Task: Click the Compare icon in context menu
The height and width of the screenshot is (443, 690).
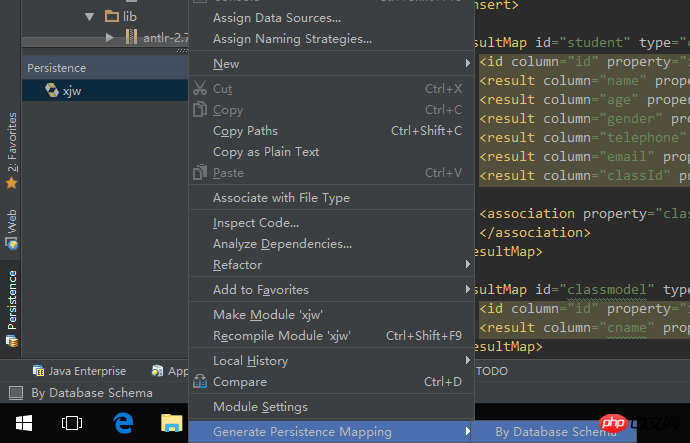Action: (x=198, y=382)
